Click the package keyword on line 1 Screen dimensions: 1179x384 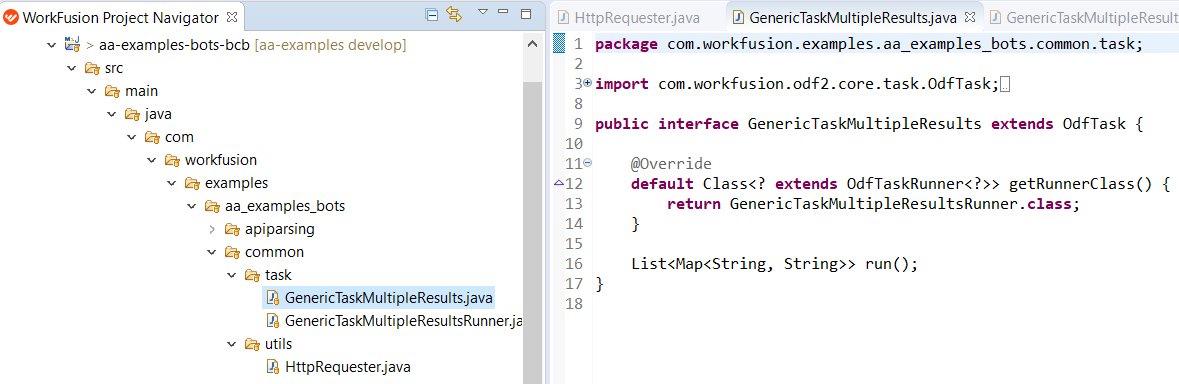626,44
